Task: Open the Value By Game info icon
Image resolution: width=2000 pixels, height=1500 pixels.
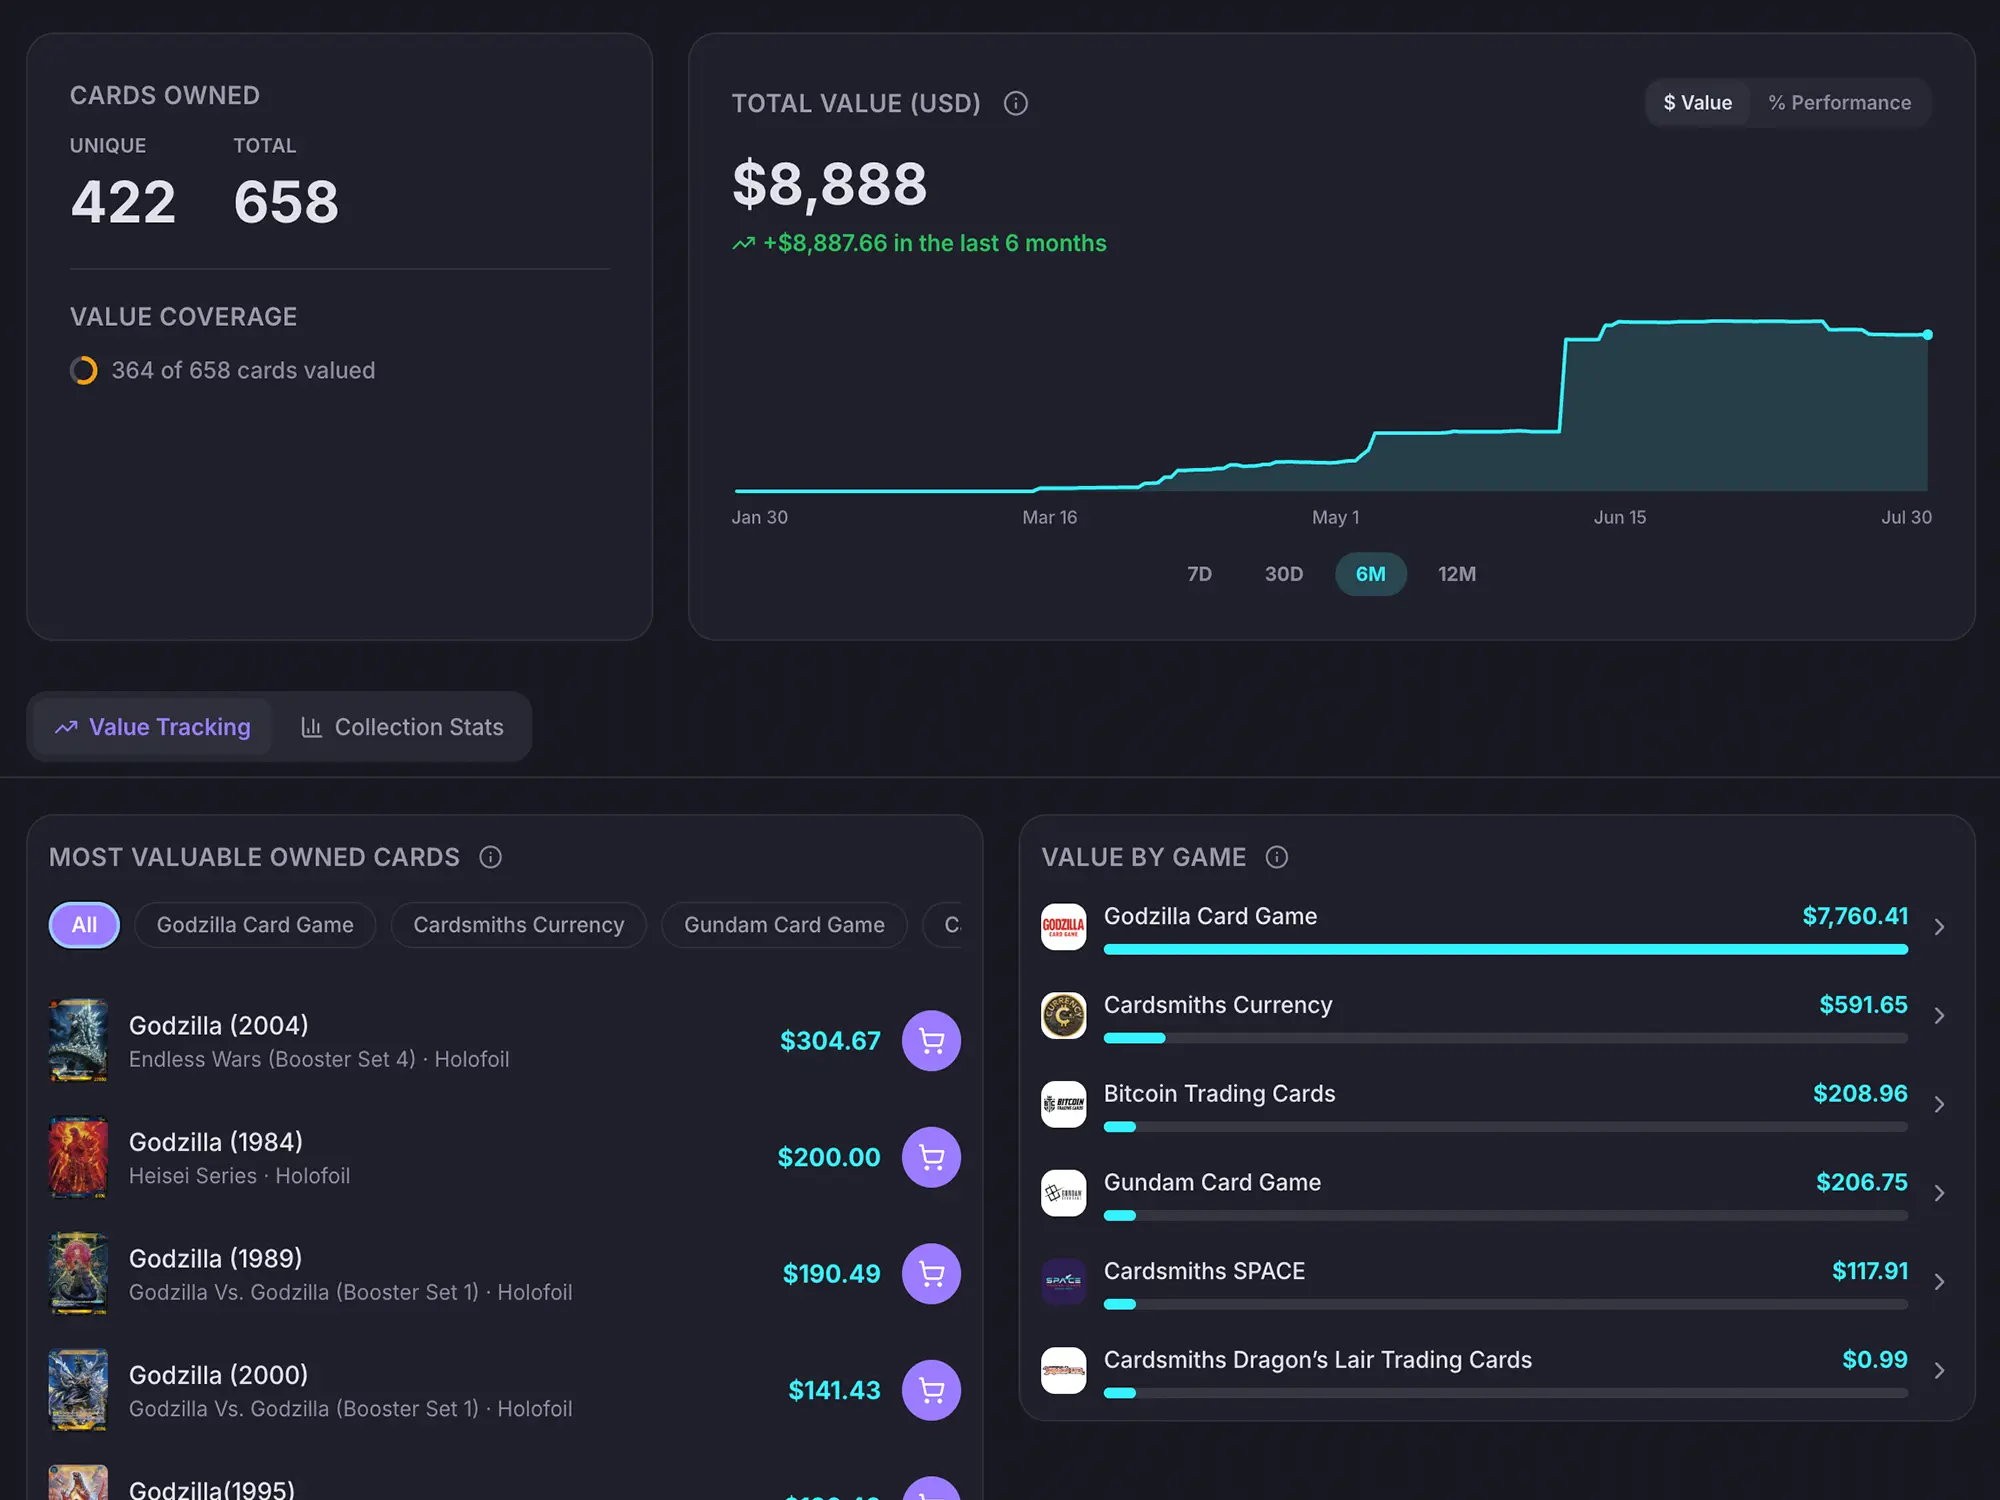Action: [x=1277, y=857]
